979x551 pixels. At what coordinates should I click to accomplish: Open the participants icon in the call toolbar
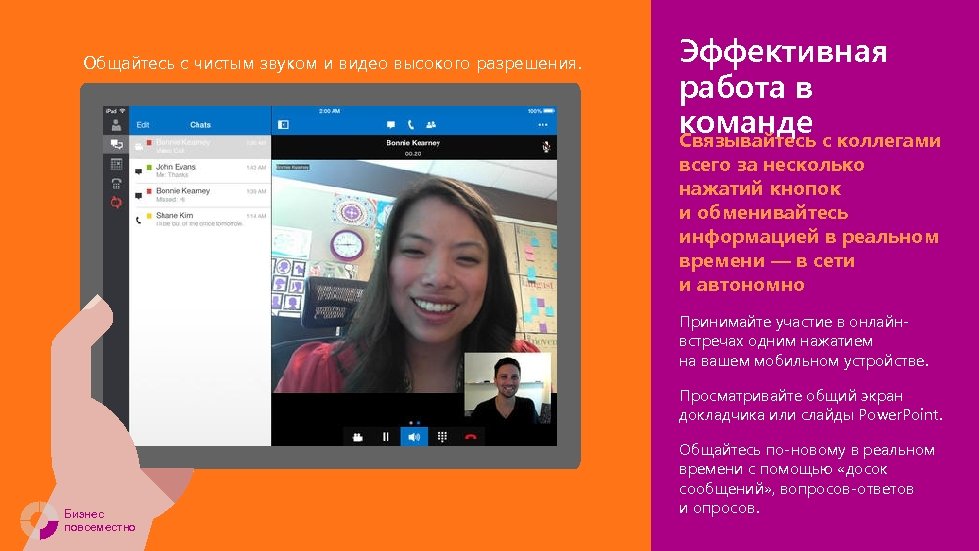click(431, 125)
